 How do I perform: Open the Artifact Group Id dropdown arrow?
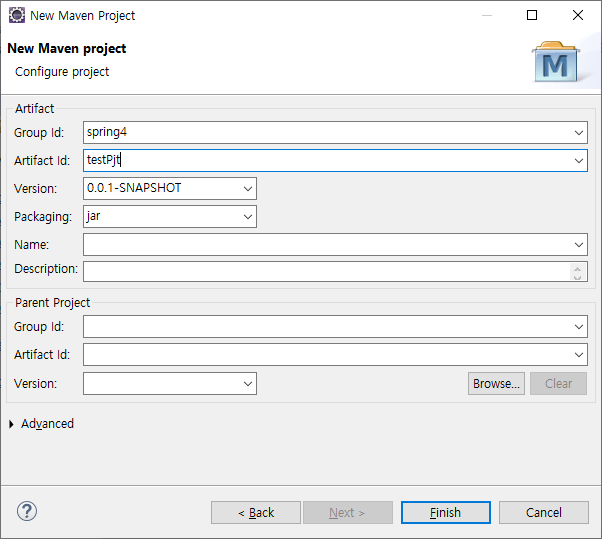pyautogui.click(x=579, y=133)
